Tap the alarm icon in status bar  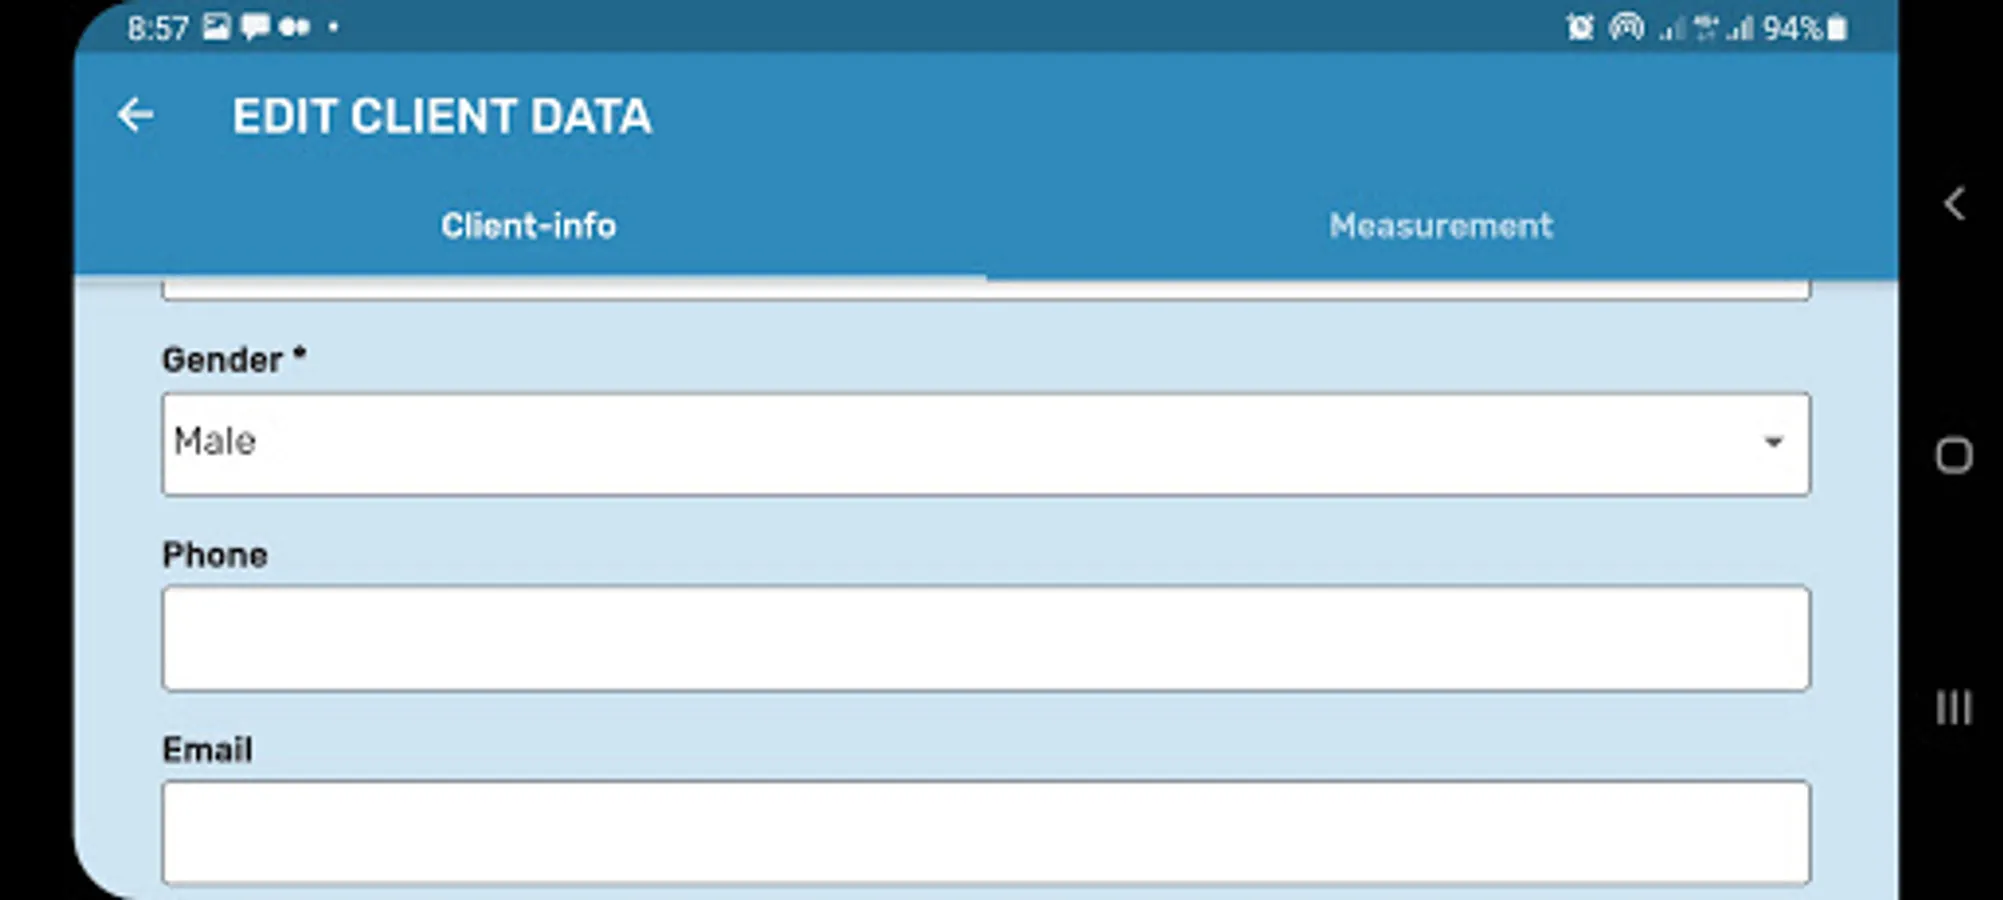coord(1580,28)
